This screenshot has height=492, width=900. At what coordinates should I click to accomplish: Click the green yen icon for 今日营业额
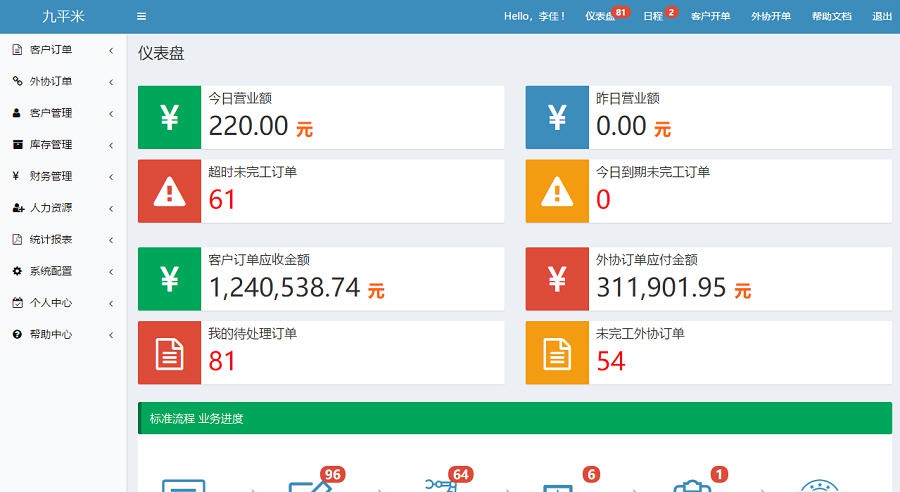point(169,117)
